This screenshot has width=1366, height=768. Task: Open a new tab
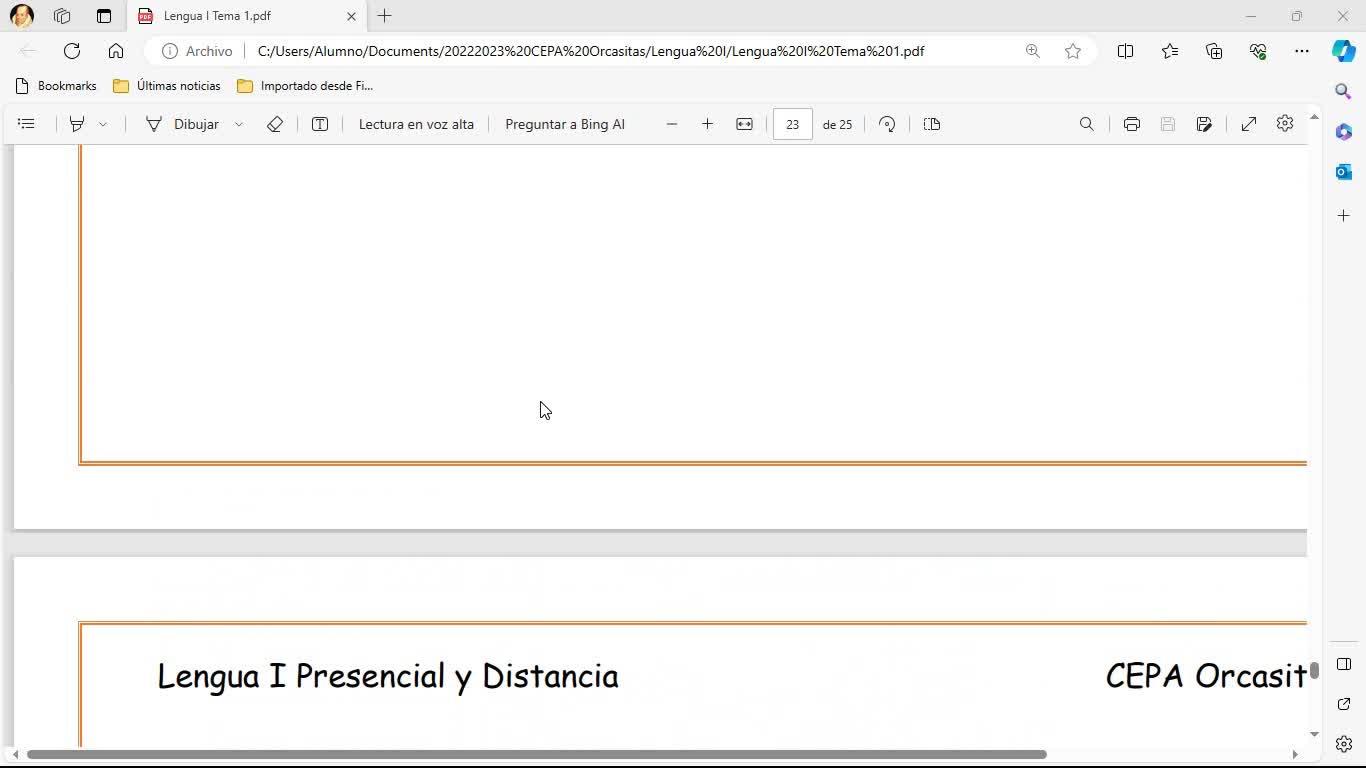click(385, 16)
